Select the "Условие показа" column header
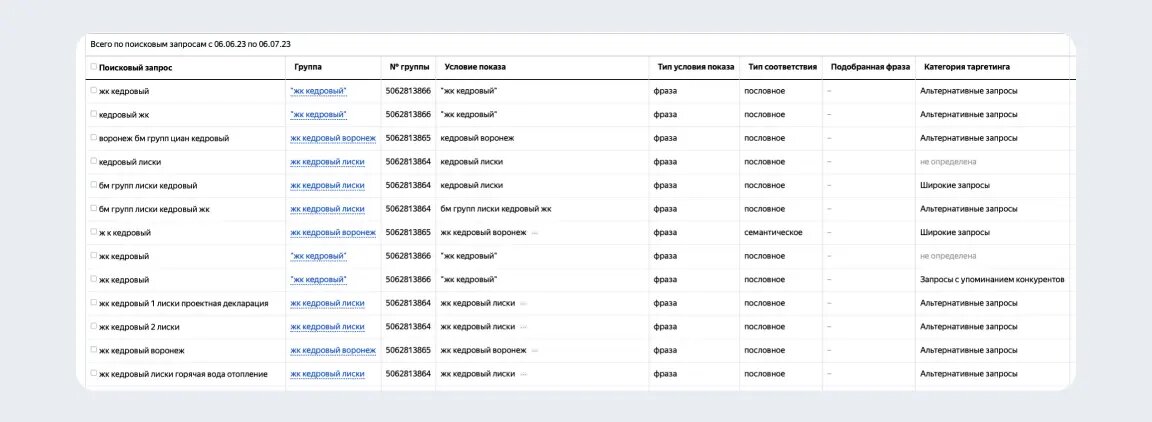This screenshot has height=422, width=1152. pos(475,67)
